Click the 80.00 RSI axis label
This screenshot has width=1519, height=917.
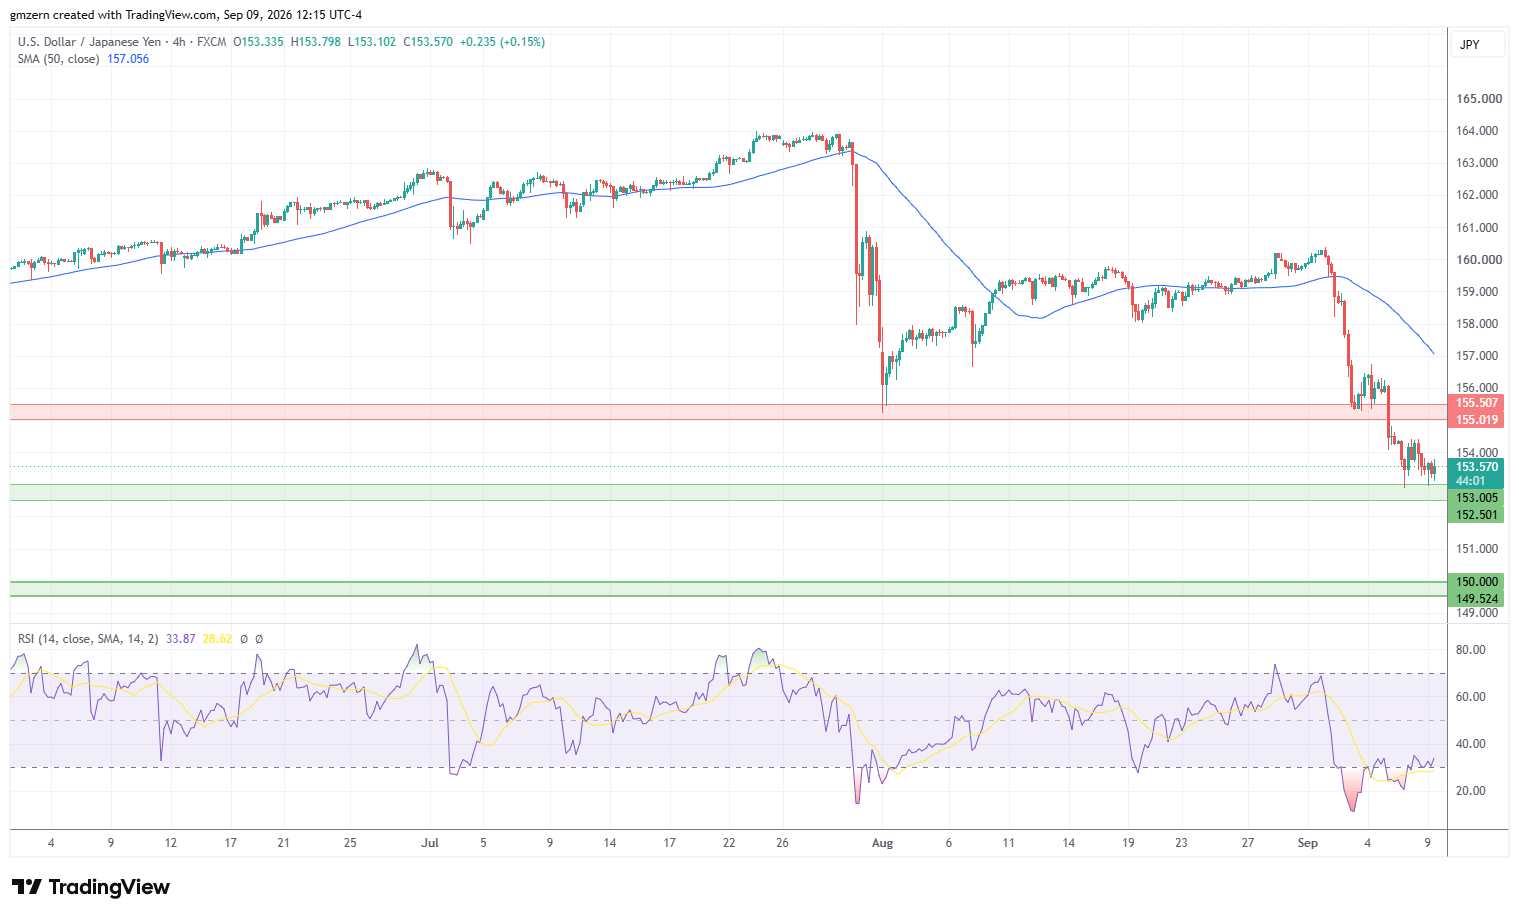[1470, 650]
